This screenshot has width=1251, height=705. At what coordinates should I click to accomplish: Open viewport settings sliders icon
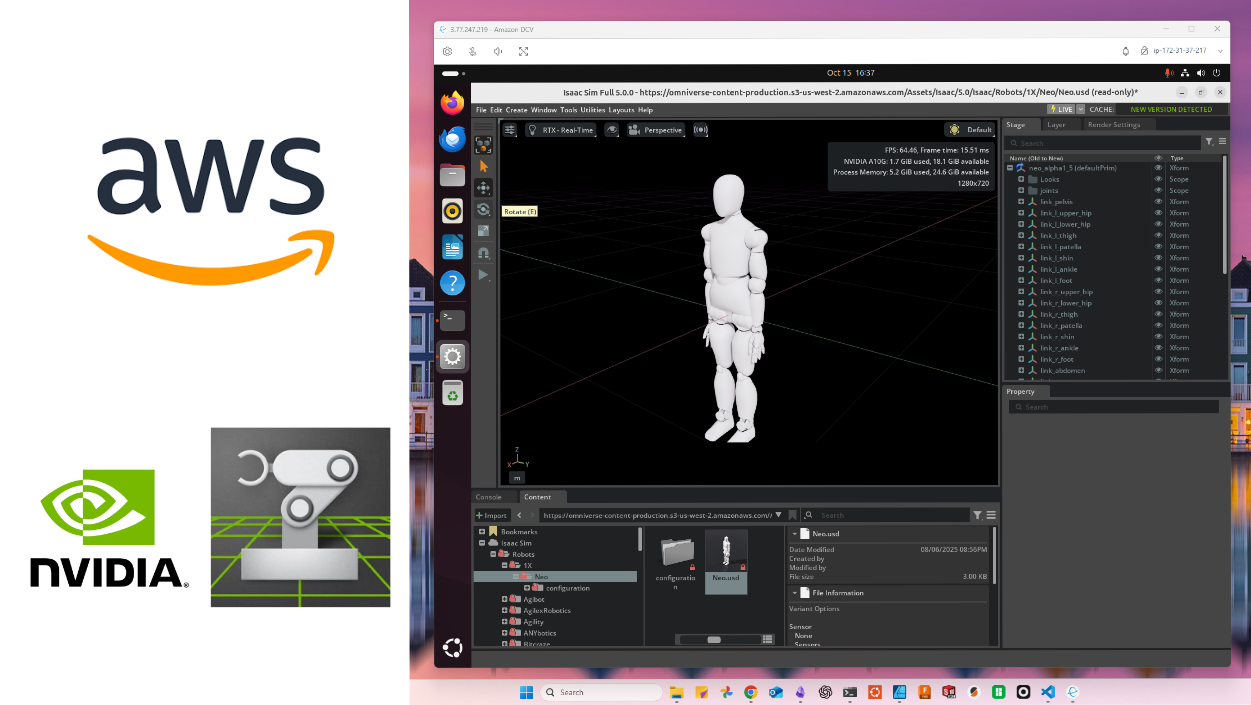click(510, 130)
